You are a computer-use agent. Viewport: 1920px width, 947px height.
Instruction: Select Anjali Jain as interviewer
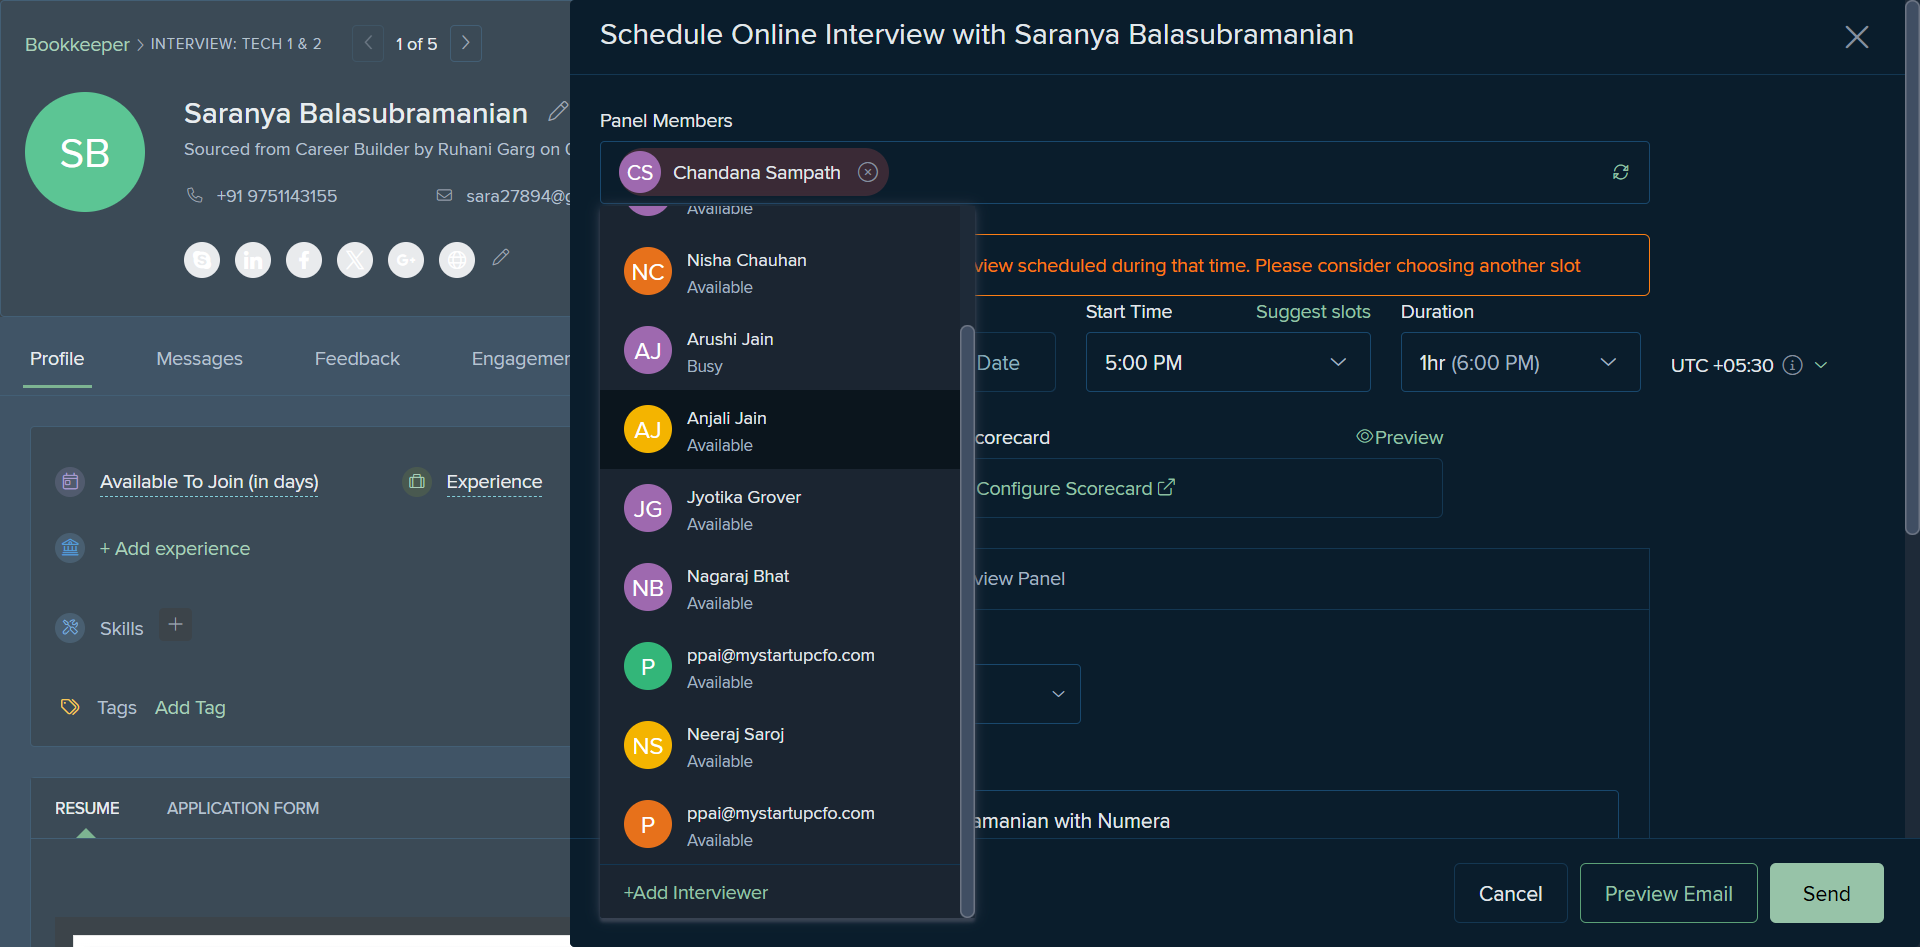(x=780, y=430)
